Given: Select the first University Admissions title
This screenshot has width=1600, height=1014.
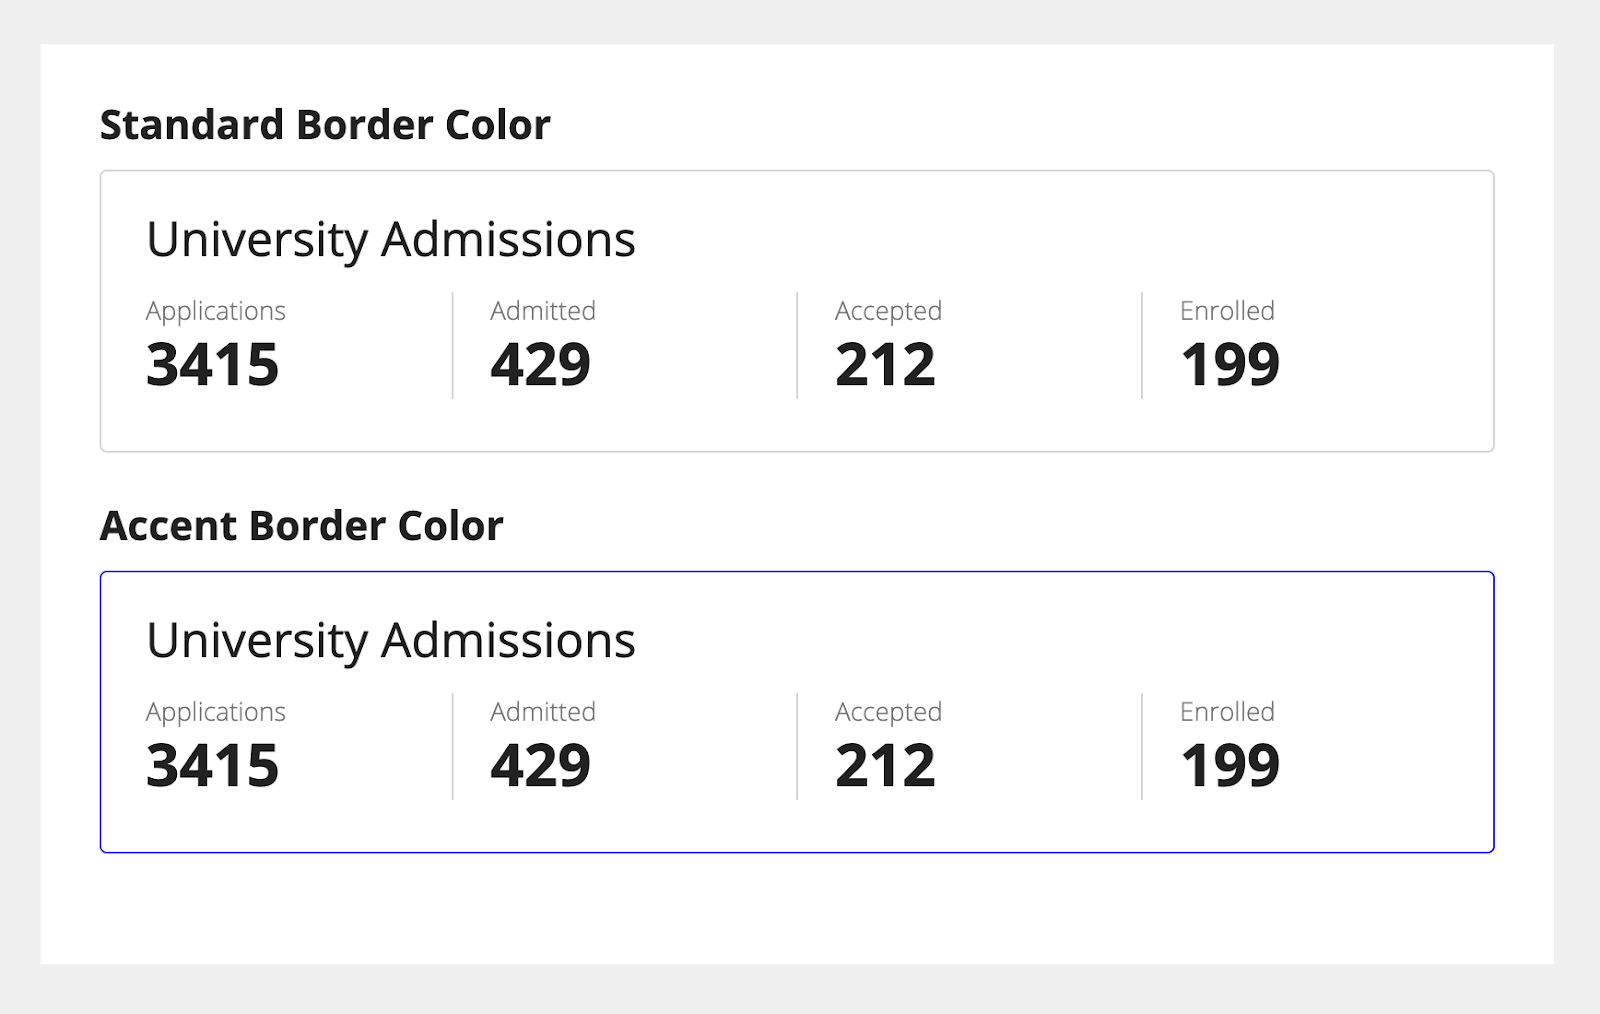Looking at the screenshot, I should pos(391,239).
